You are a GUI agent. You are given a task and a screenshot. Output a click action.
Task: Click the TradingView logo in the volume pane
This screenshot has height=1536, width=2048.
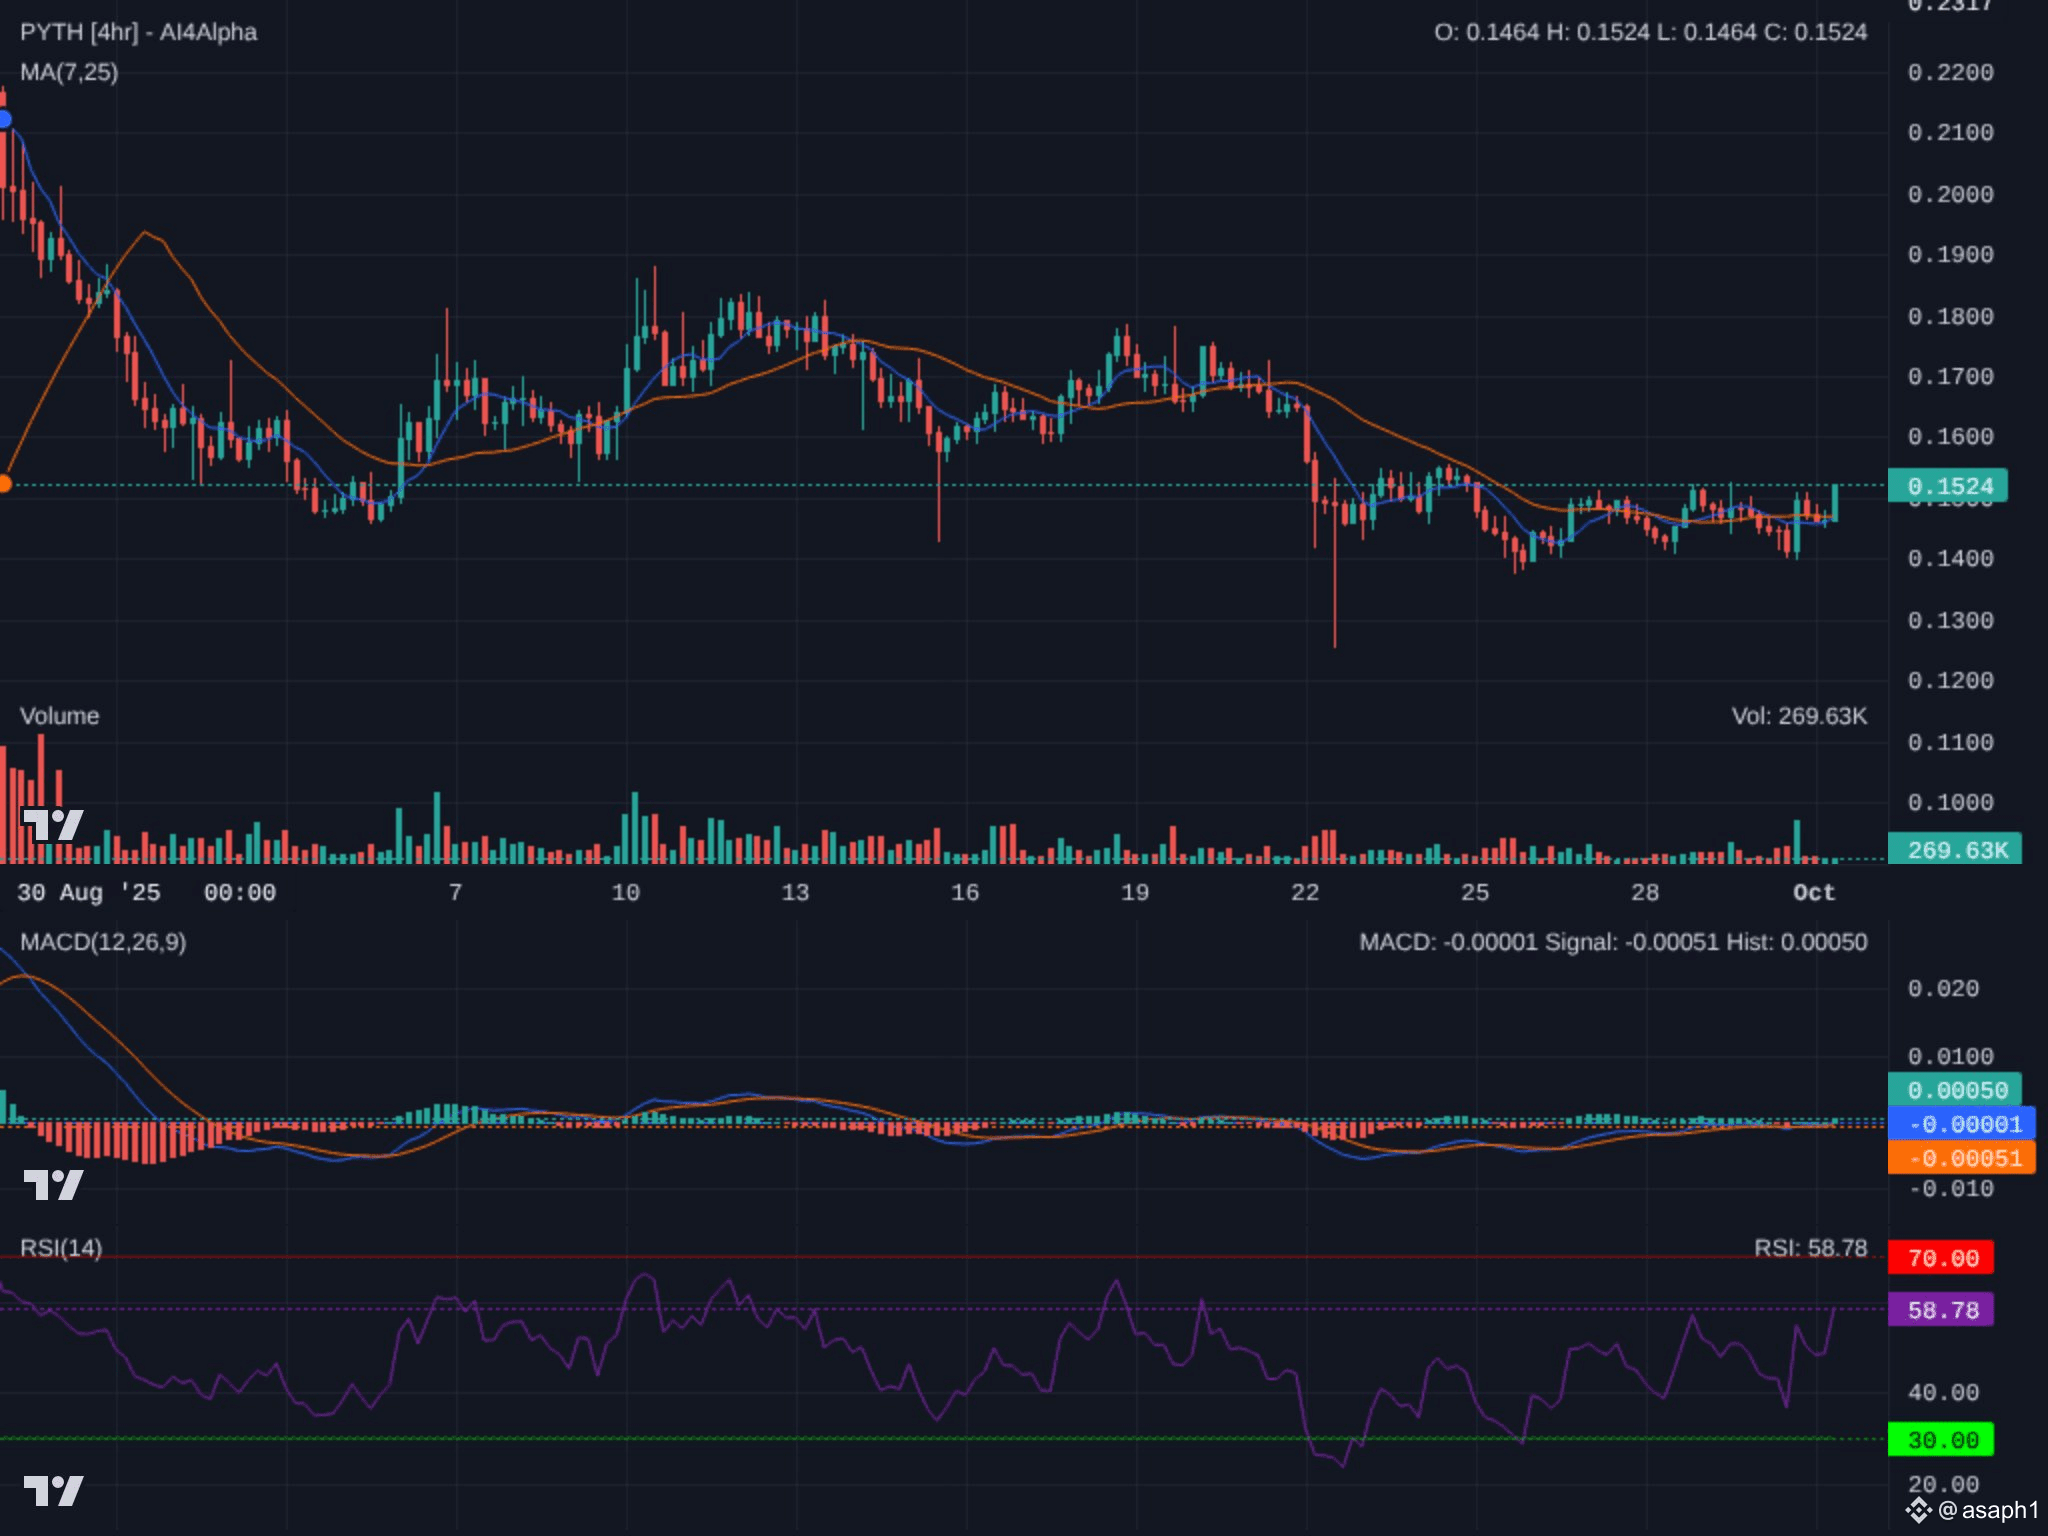click(53, 825)
